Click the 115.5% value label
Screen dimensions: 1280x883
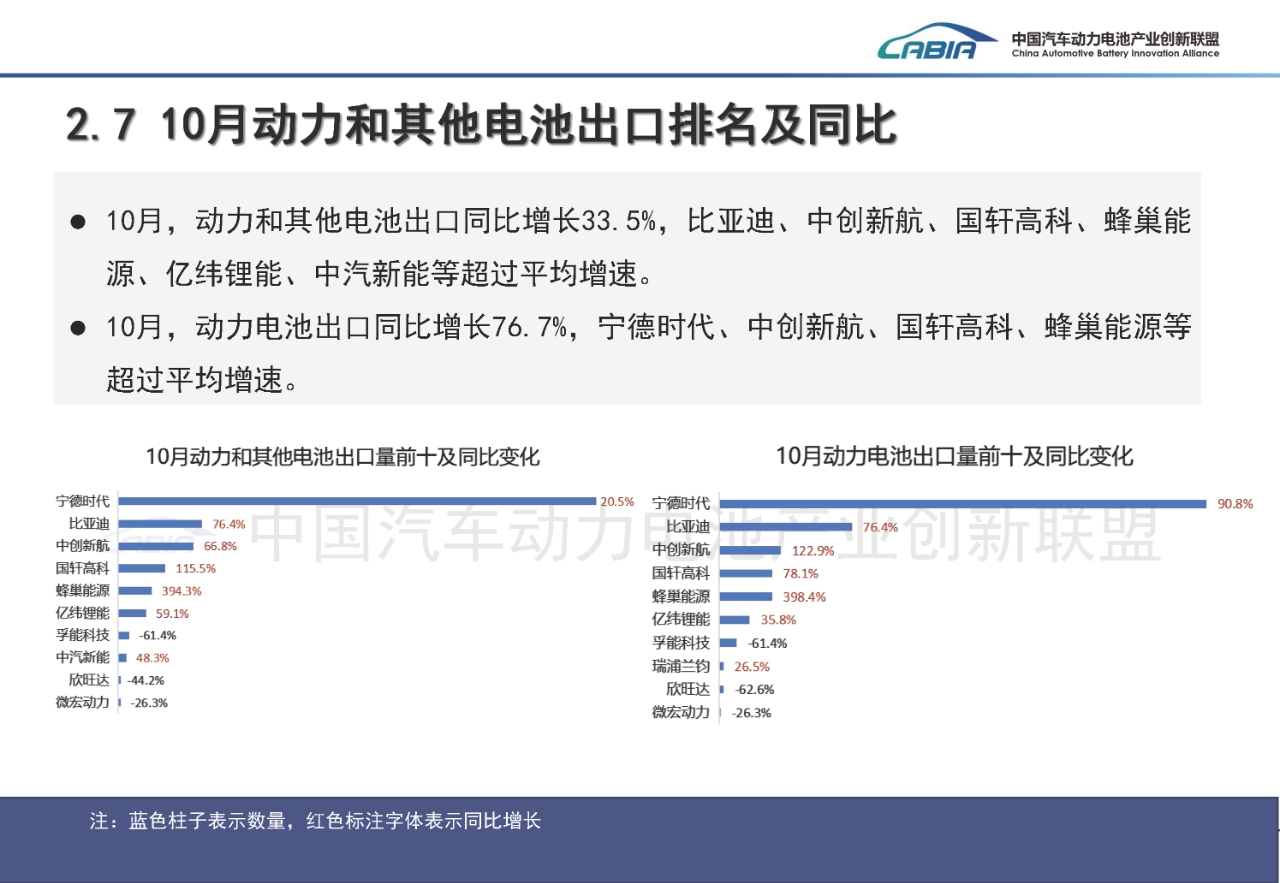(195, 568)
